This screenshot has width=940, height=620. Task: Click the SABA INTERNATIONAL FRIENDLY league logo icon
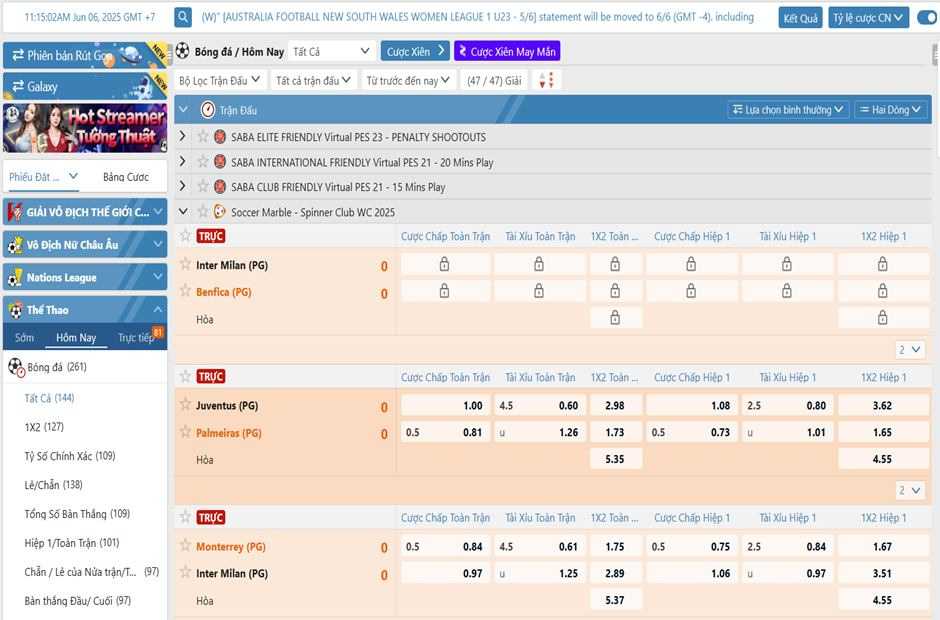click(x=220, y=162)
